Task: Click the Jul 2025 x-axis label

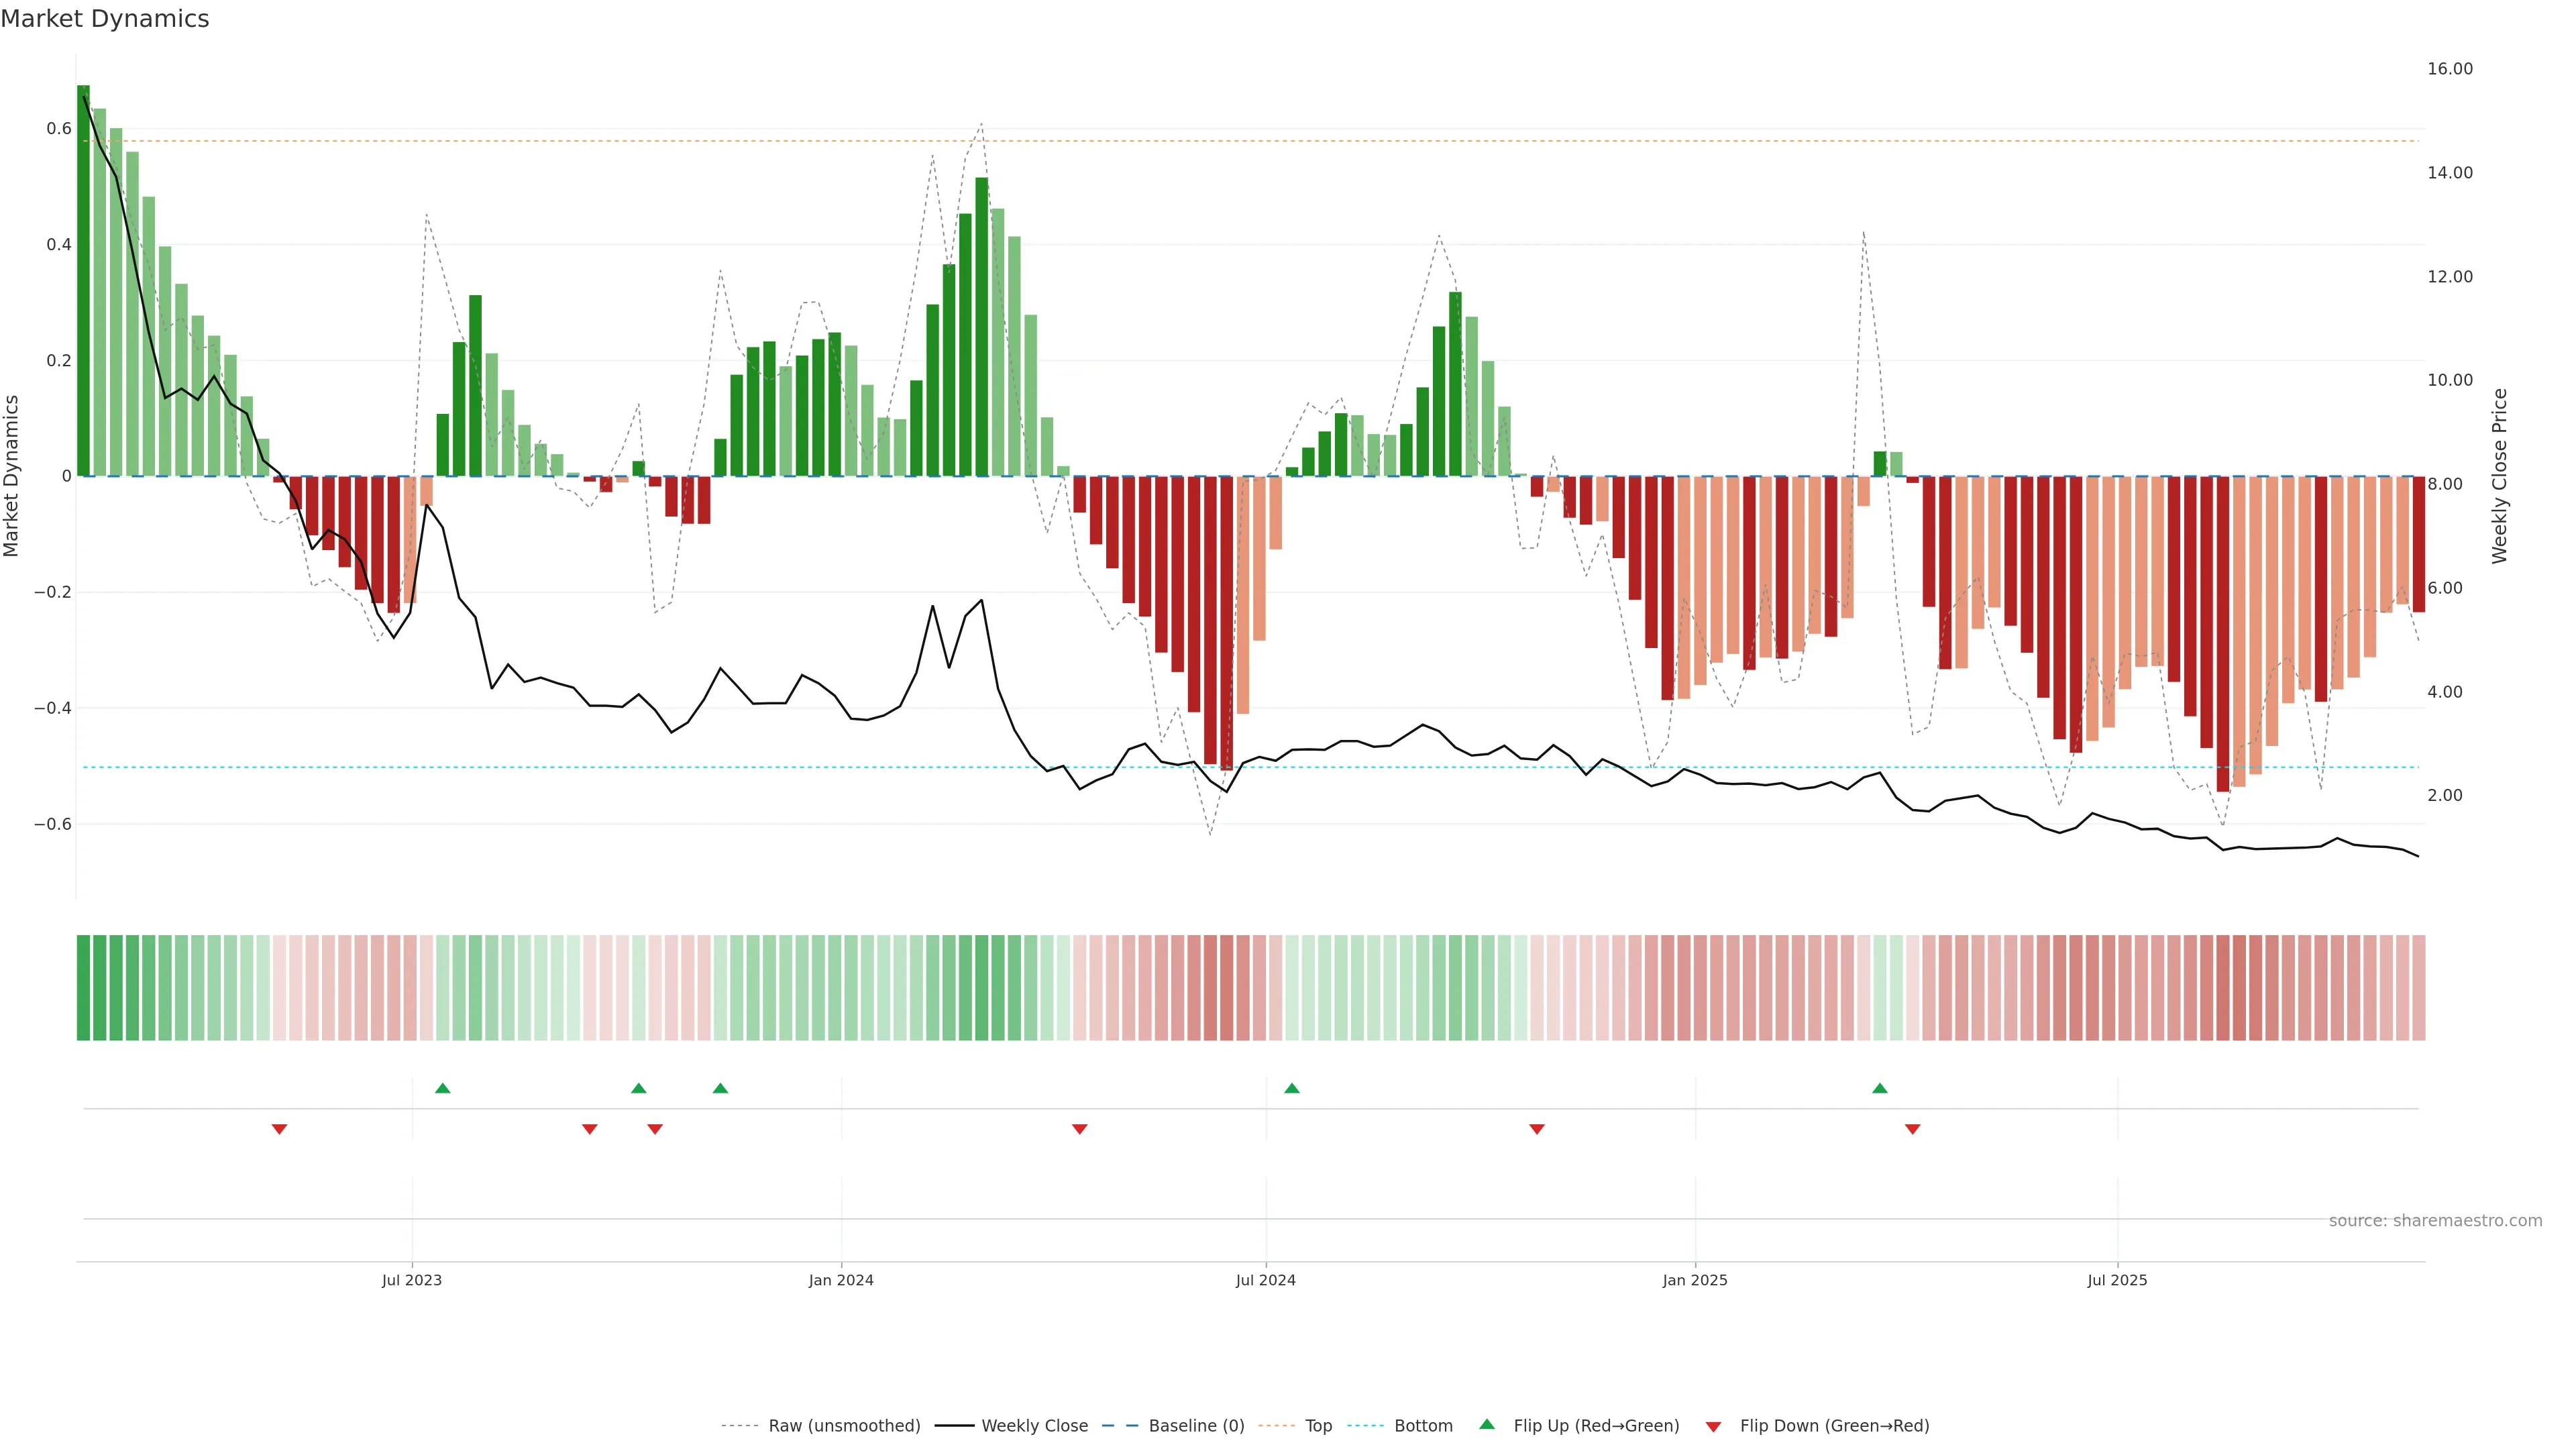Action: pyautogui.click(x=2117, y=1280)
